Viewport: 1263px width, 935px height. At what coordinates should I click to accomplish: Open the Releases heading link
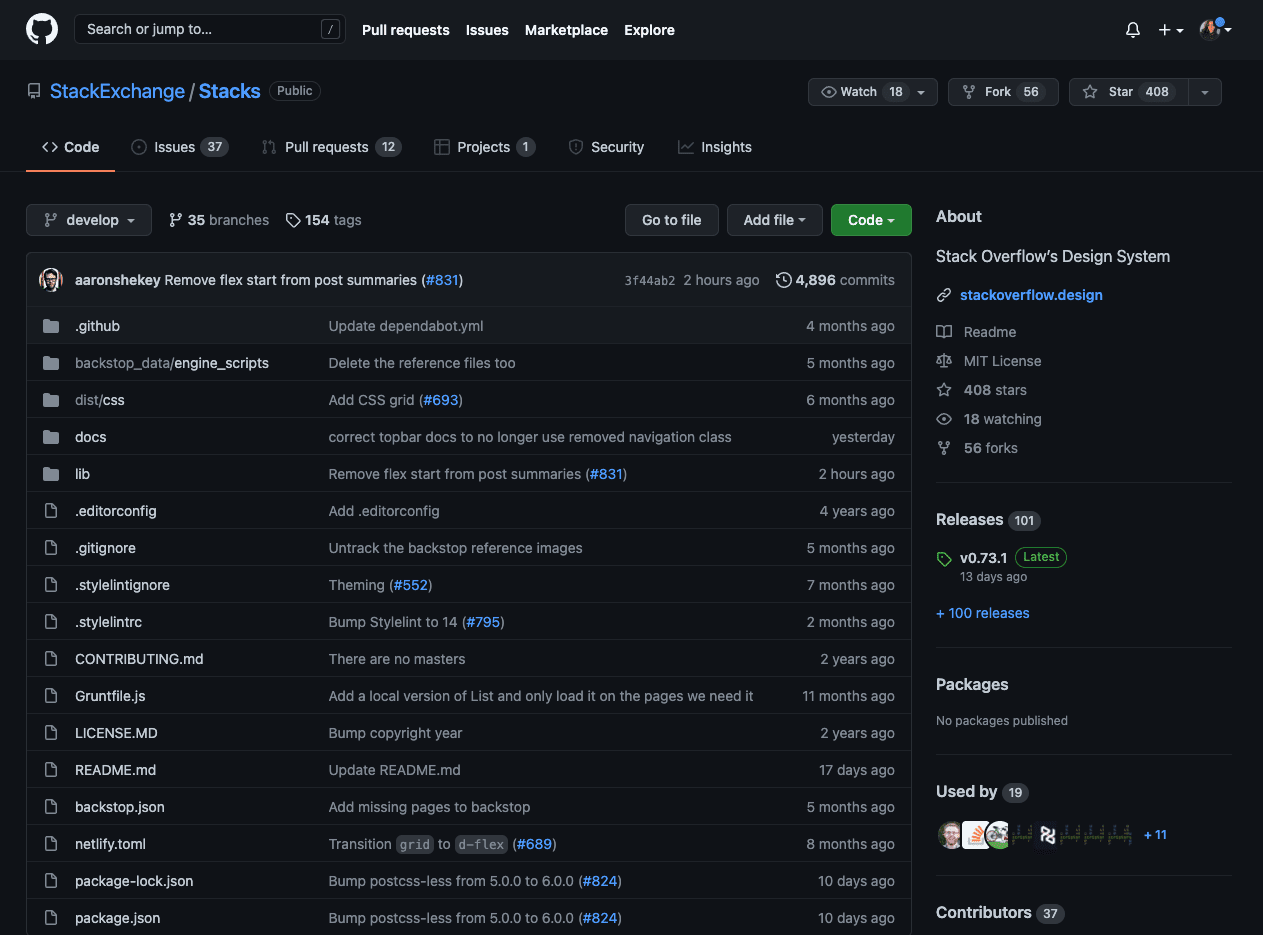coord(988,520)
